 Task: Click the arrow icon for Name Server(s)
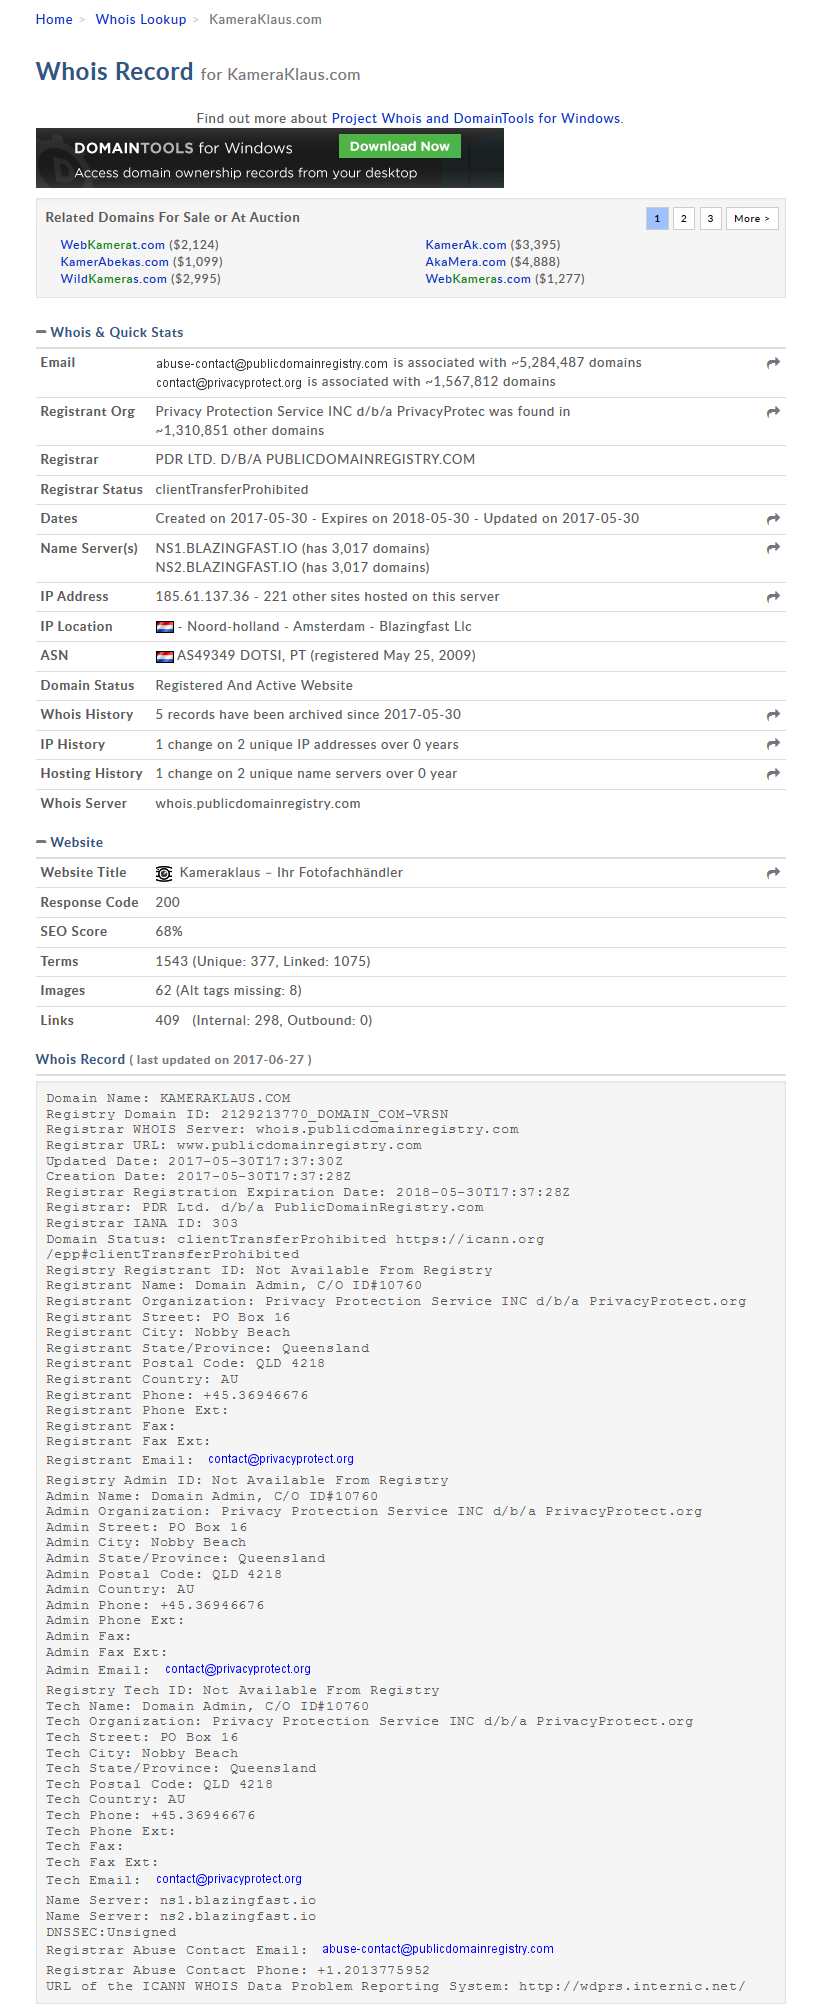773,548
